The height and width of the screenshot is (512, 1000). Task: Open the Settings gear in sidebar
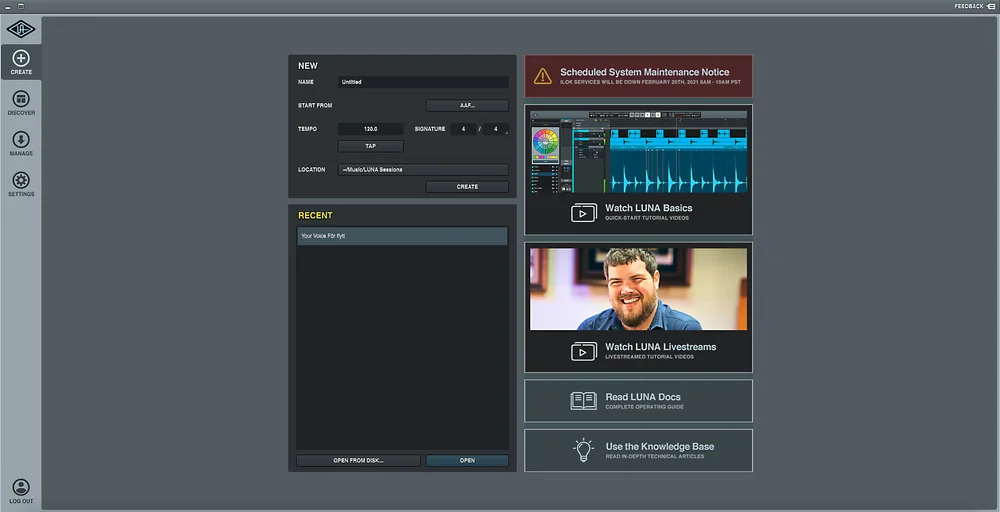coord(21,185)
